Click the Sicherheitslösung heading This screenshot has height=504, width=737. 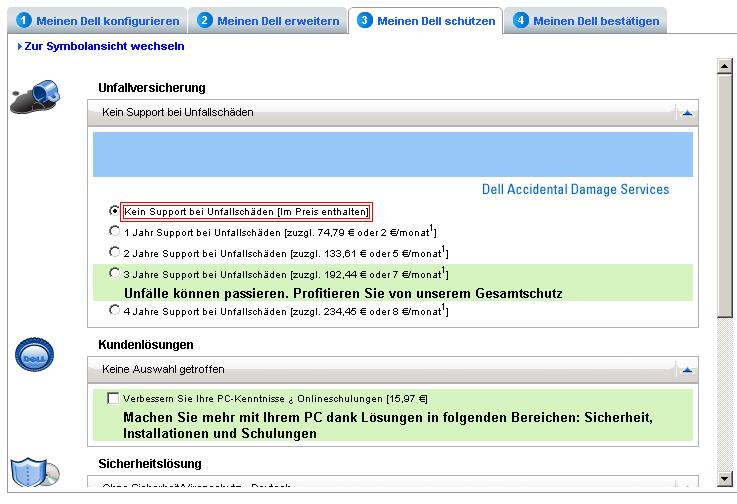(x=150, y=464)
